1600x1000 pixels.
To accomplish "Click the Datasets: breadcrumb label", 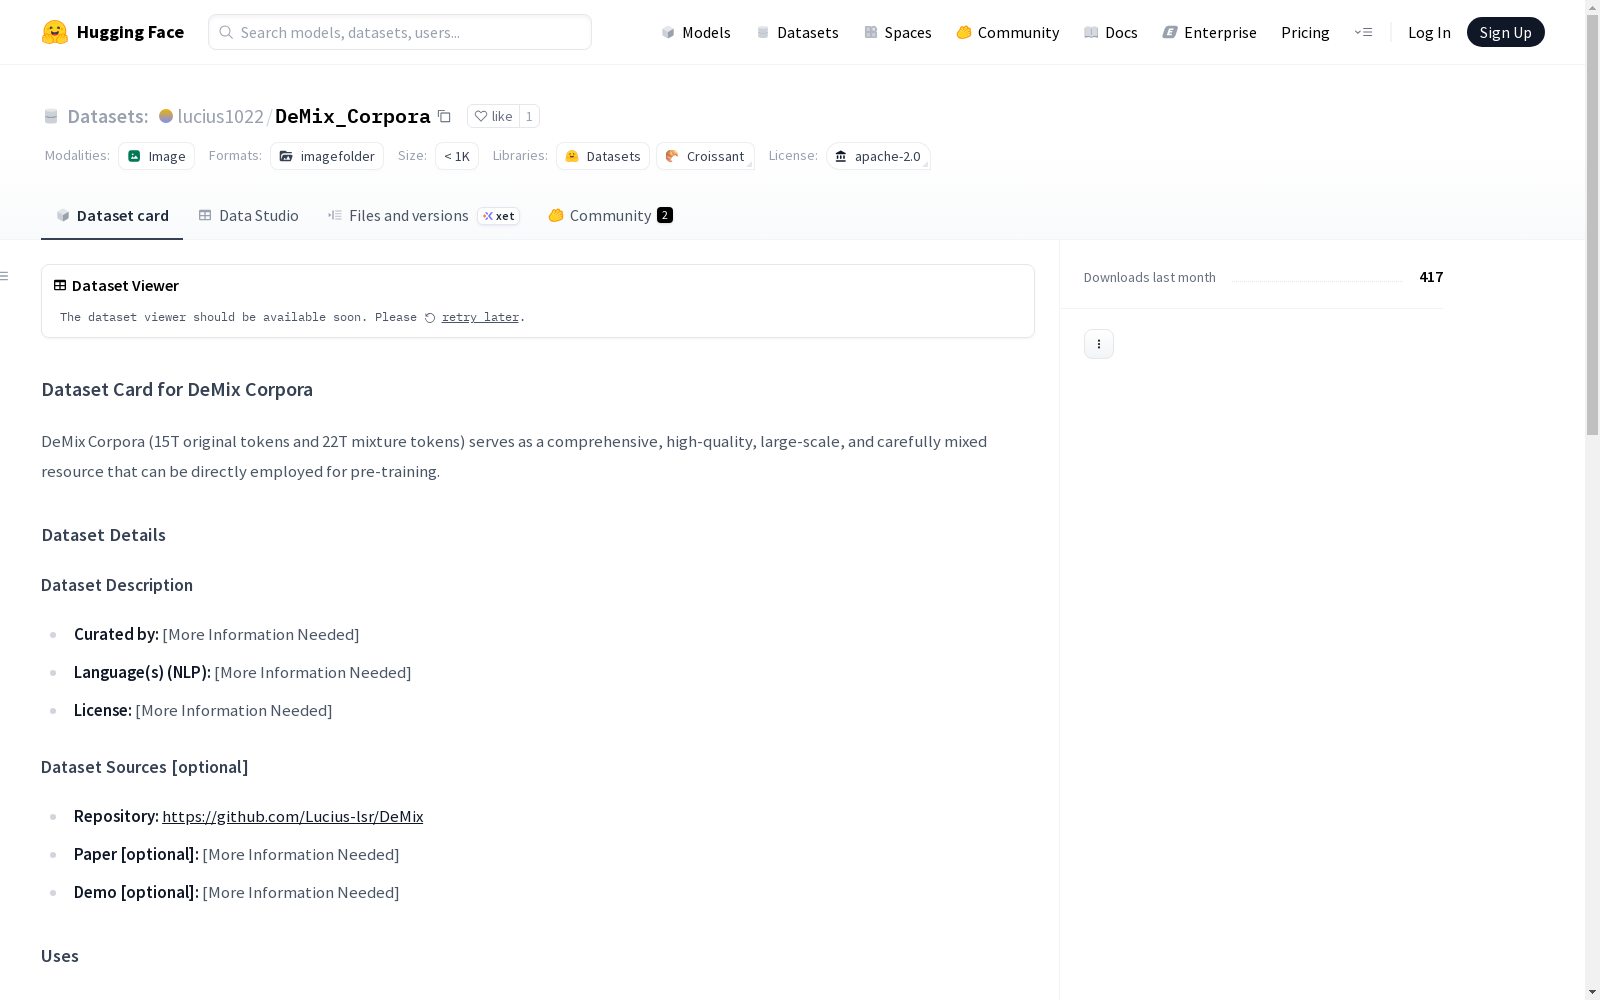I will pos(108,116).
